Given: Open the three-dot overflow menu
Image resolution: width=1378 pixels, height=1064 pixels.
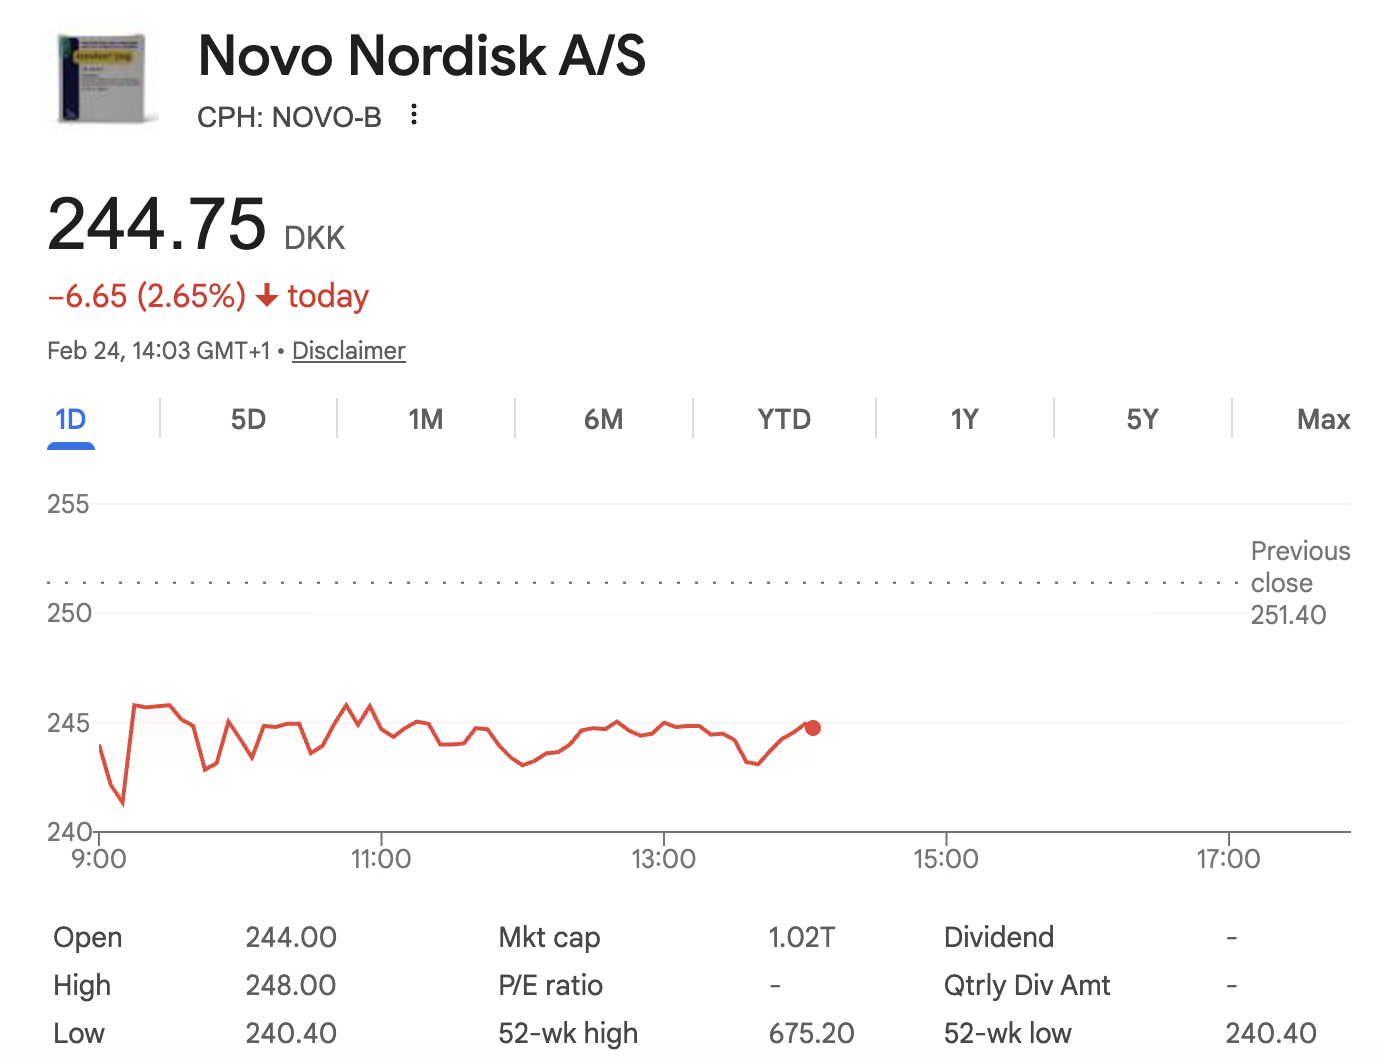Looking at the screenshot, I should (413, 115).
